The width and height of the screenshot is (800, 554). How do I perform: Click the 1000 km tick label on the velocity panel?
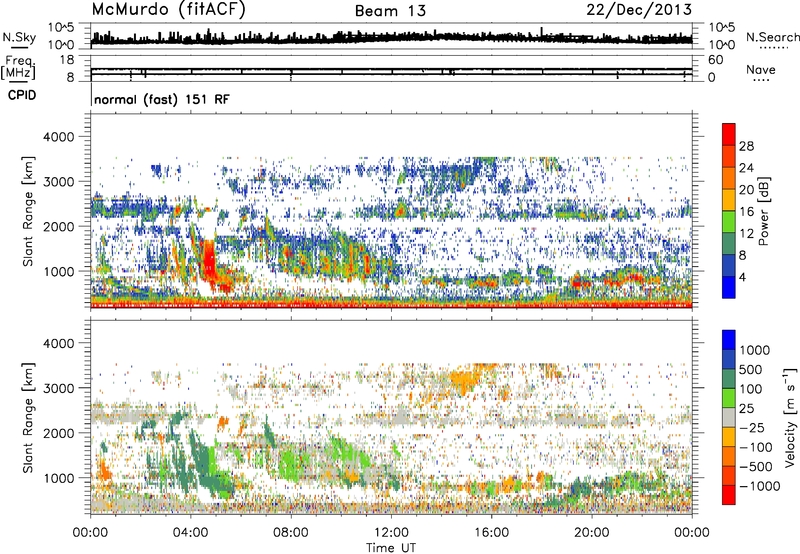point(58,478)
